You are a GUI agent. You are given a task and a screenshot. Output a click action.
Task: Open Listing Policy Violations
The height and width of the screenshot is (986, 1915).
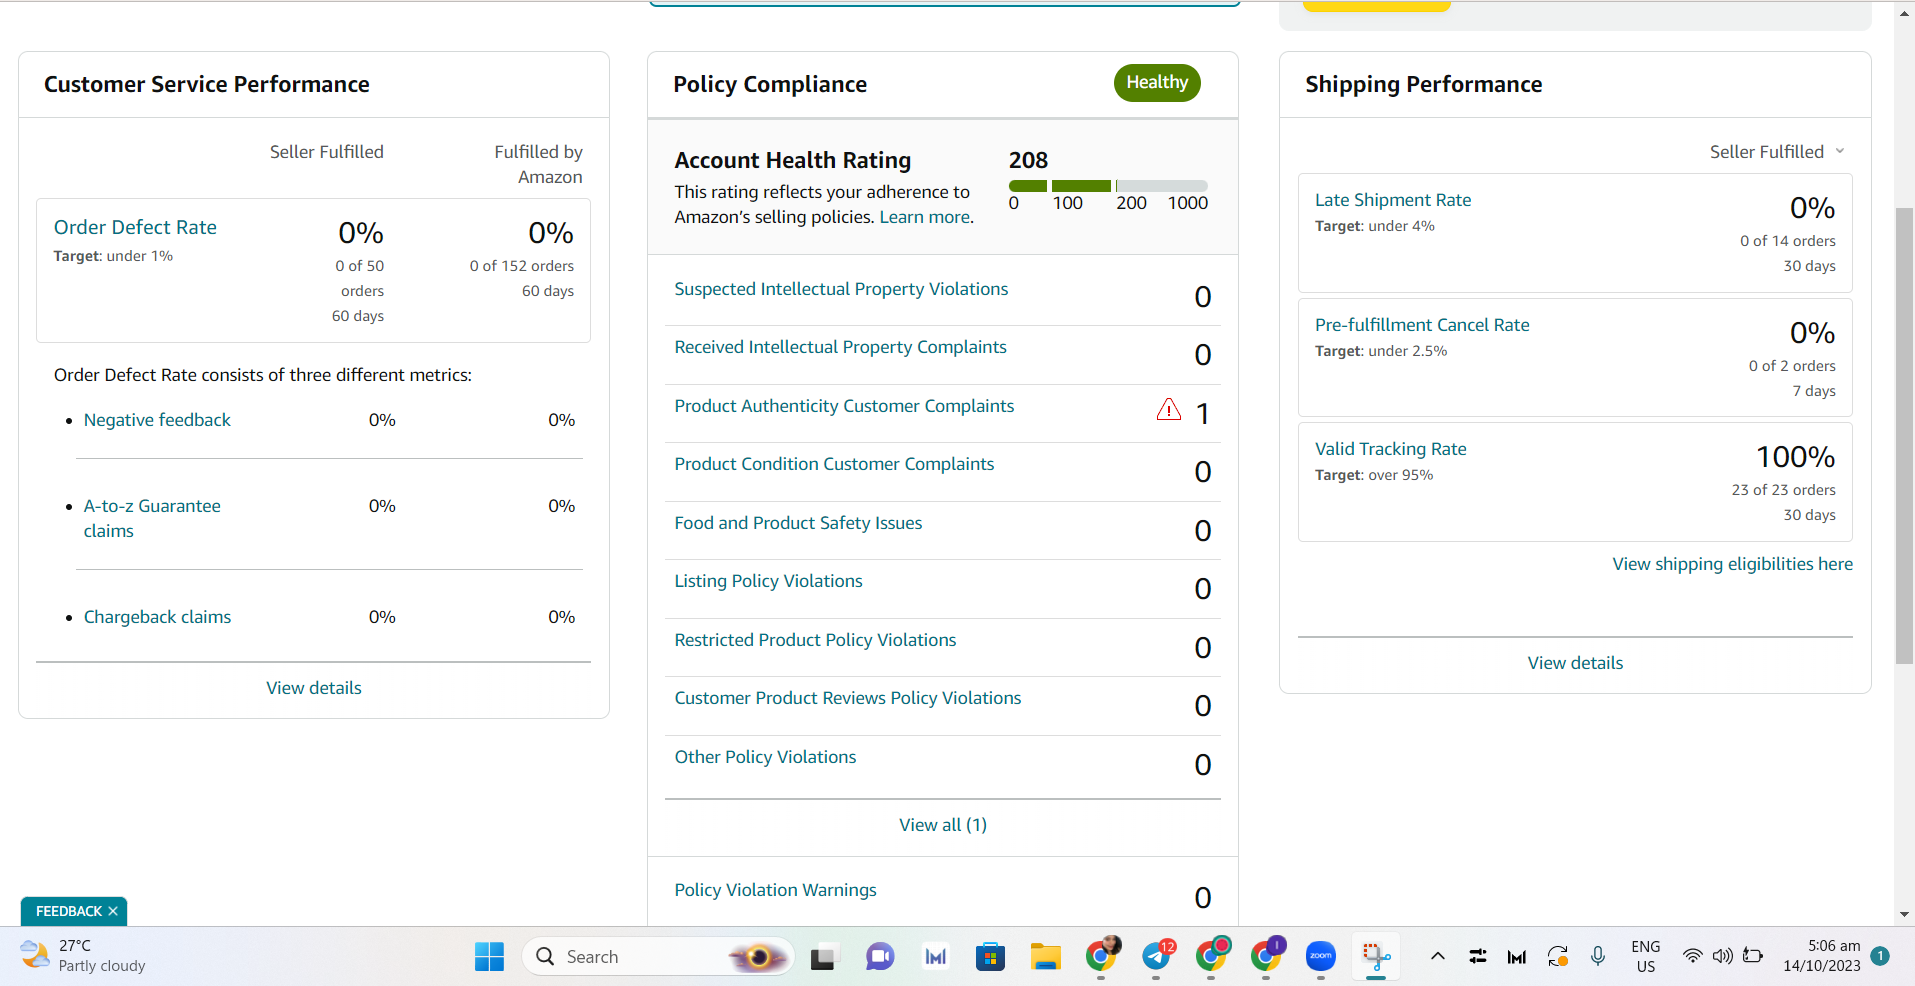768,581
